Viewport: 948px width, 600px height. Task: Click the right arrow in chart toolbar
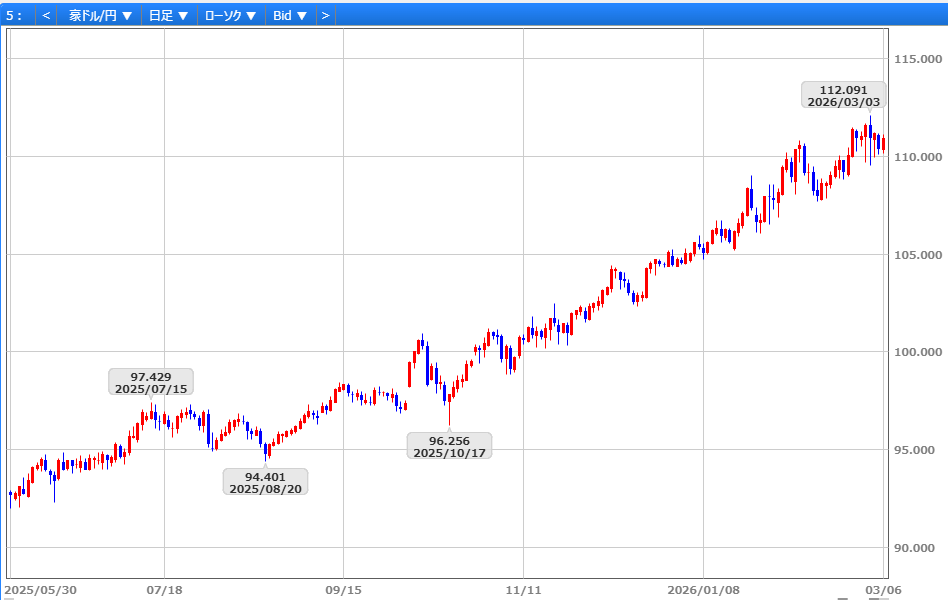pos(326,15)
